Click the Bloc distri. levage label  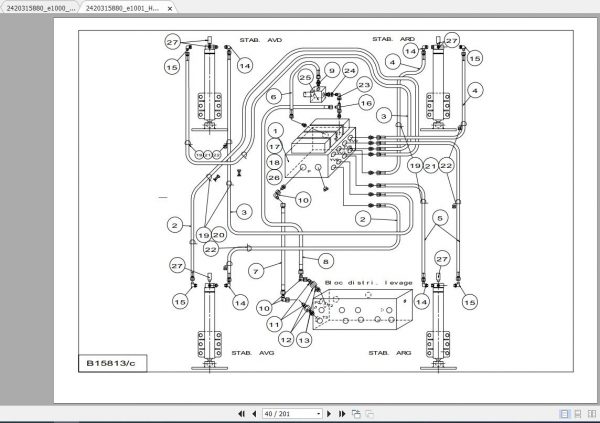[368, 283]
